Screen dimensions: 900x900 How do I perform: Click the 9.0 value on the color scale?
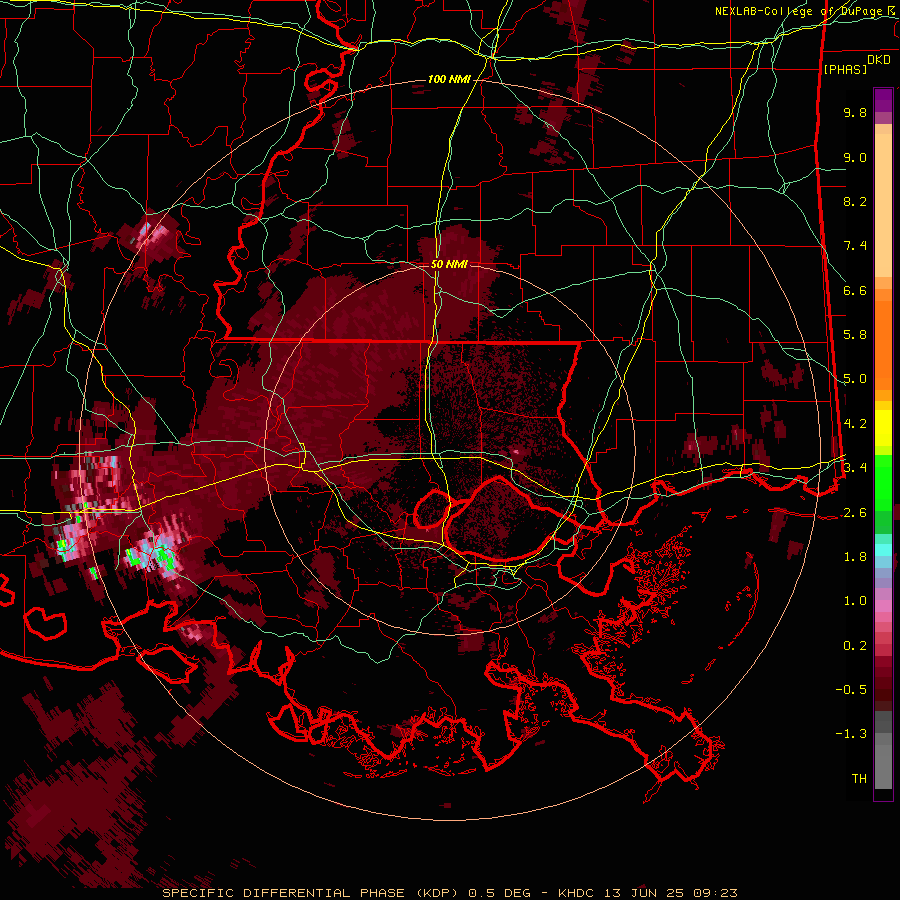tap(855, 157)
